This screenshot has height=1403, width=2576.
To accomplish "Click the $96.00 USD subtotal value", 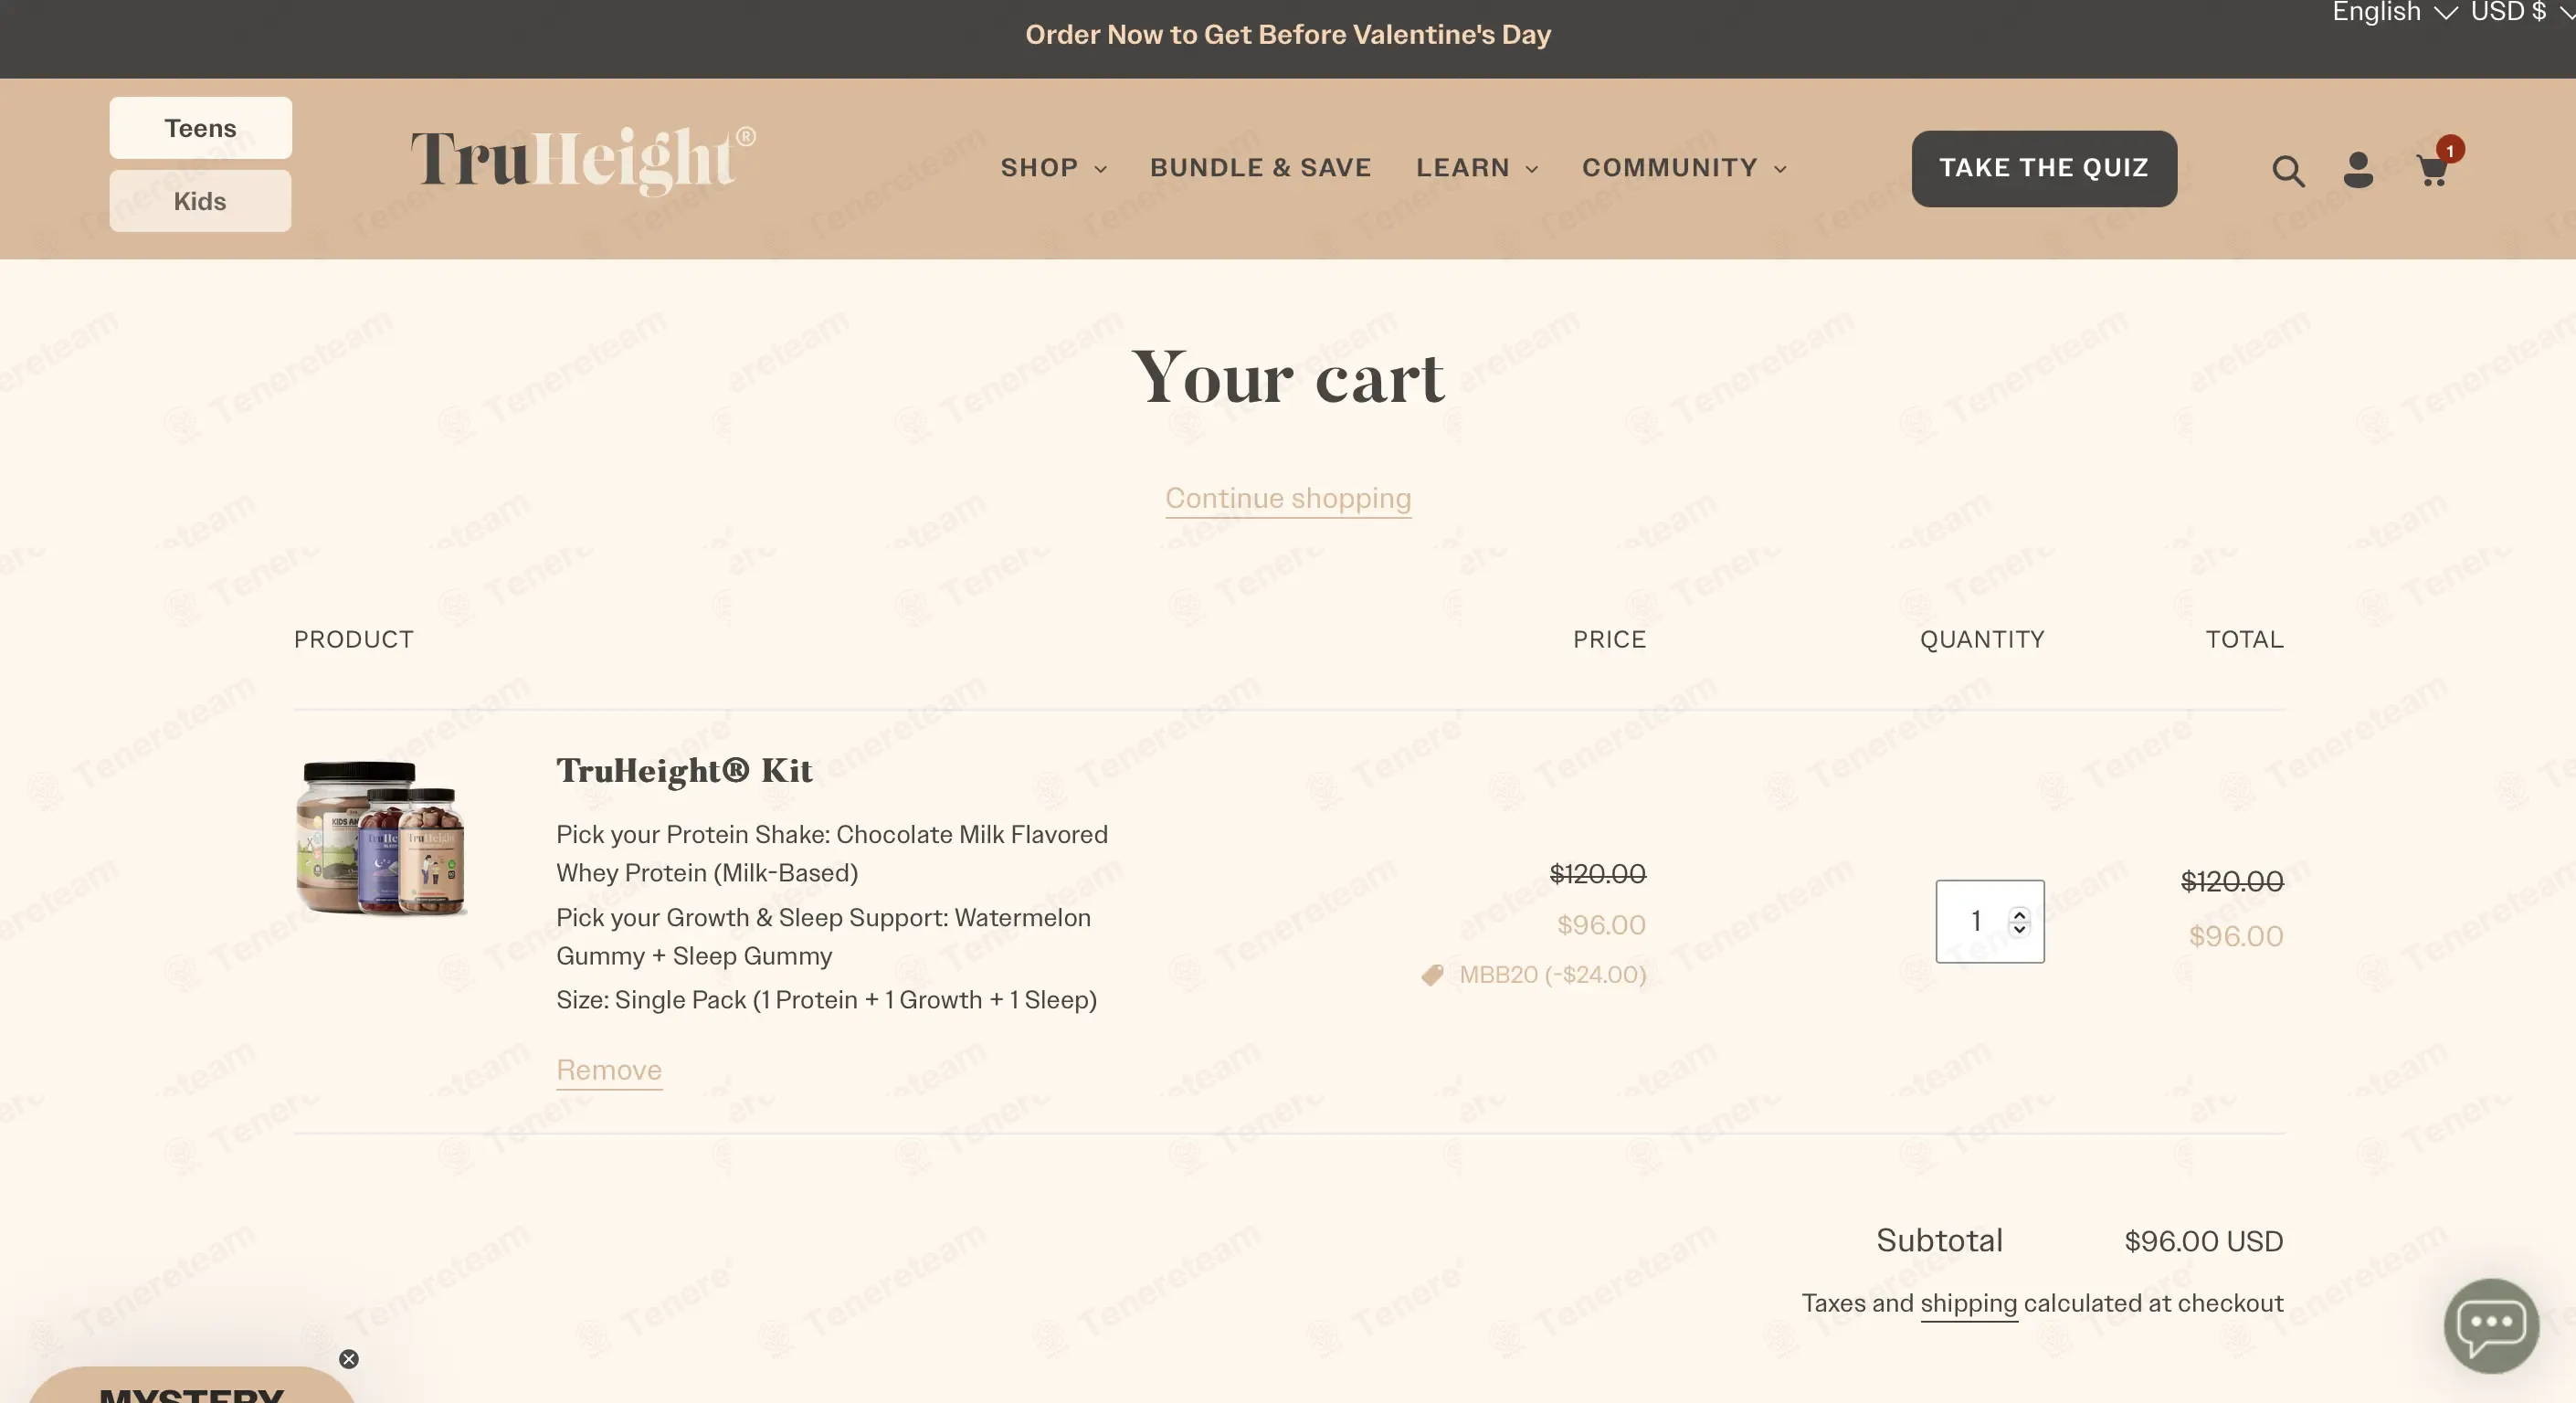I will [2203, 1241].
